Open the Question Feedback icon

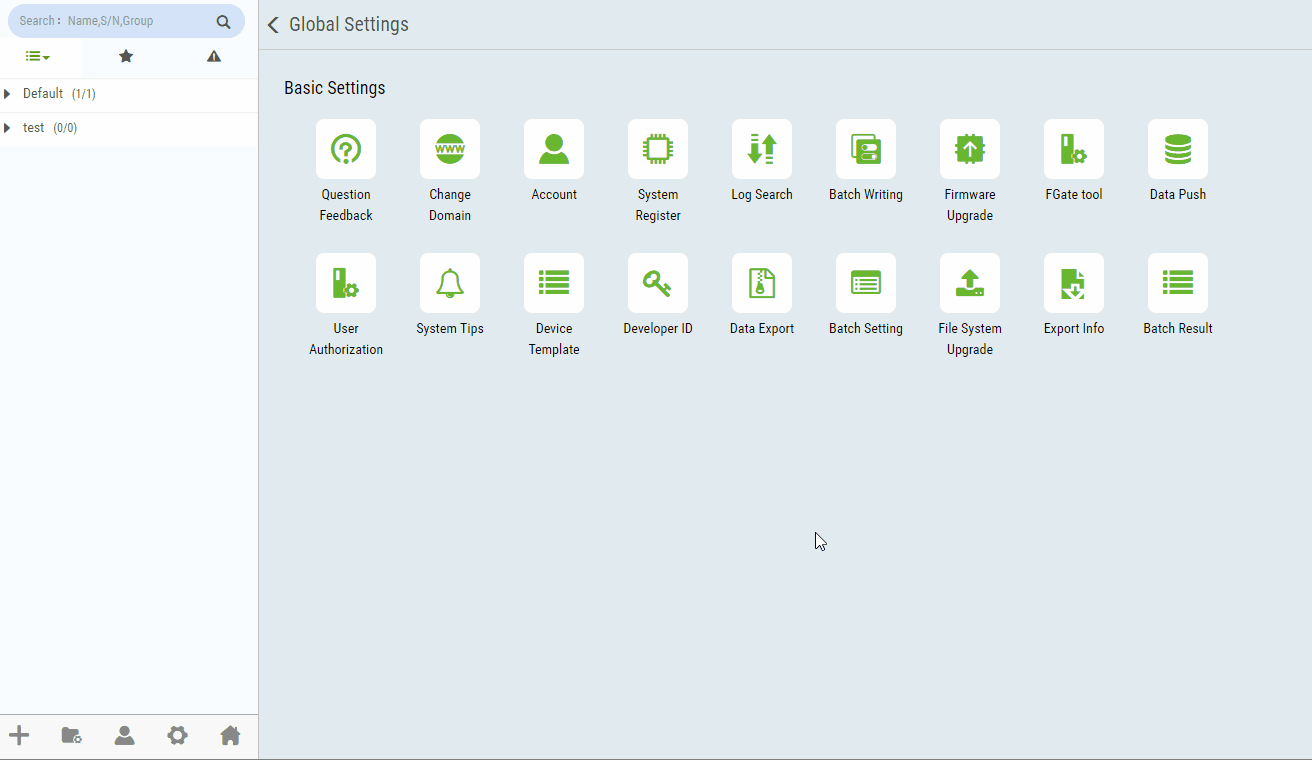[x=346, y=150]
